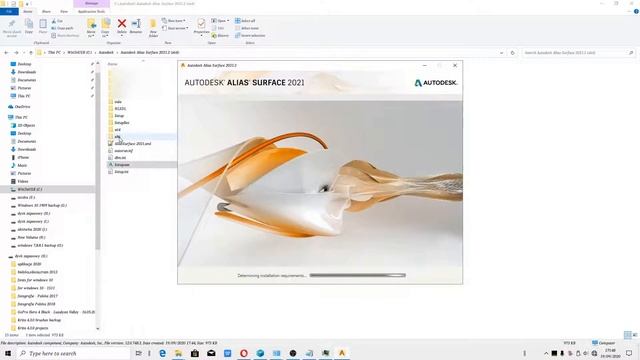The image size is (640, 360).
Task: Expand the address bar history dropdown
Action: click(x=501, y=53)
